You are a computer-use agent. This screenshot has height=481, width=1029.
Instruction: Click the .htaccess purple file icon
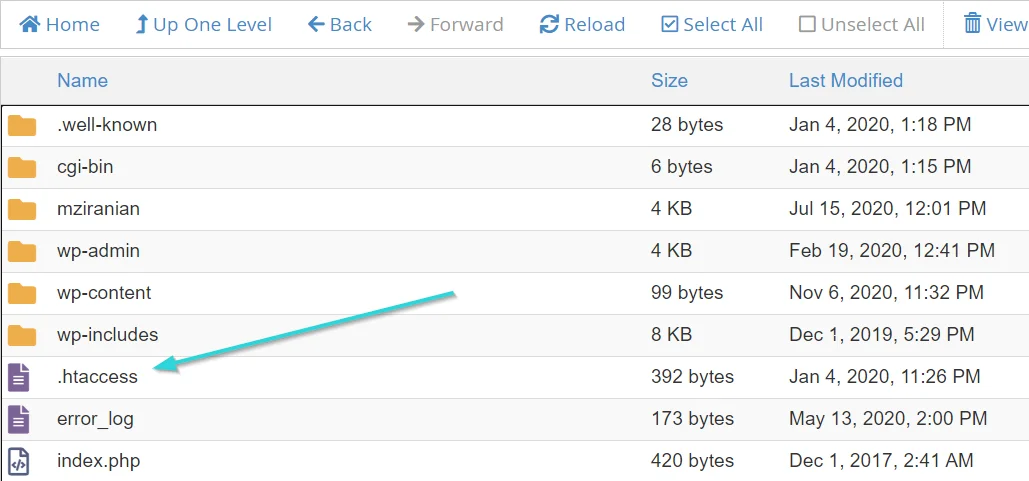point(18,377)
